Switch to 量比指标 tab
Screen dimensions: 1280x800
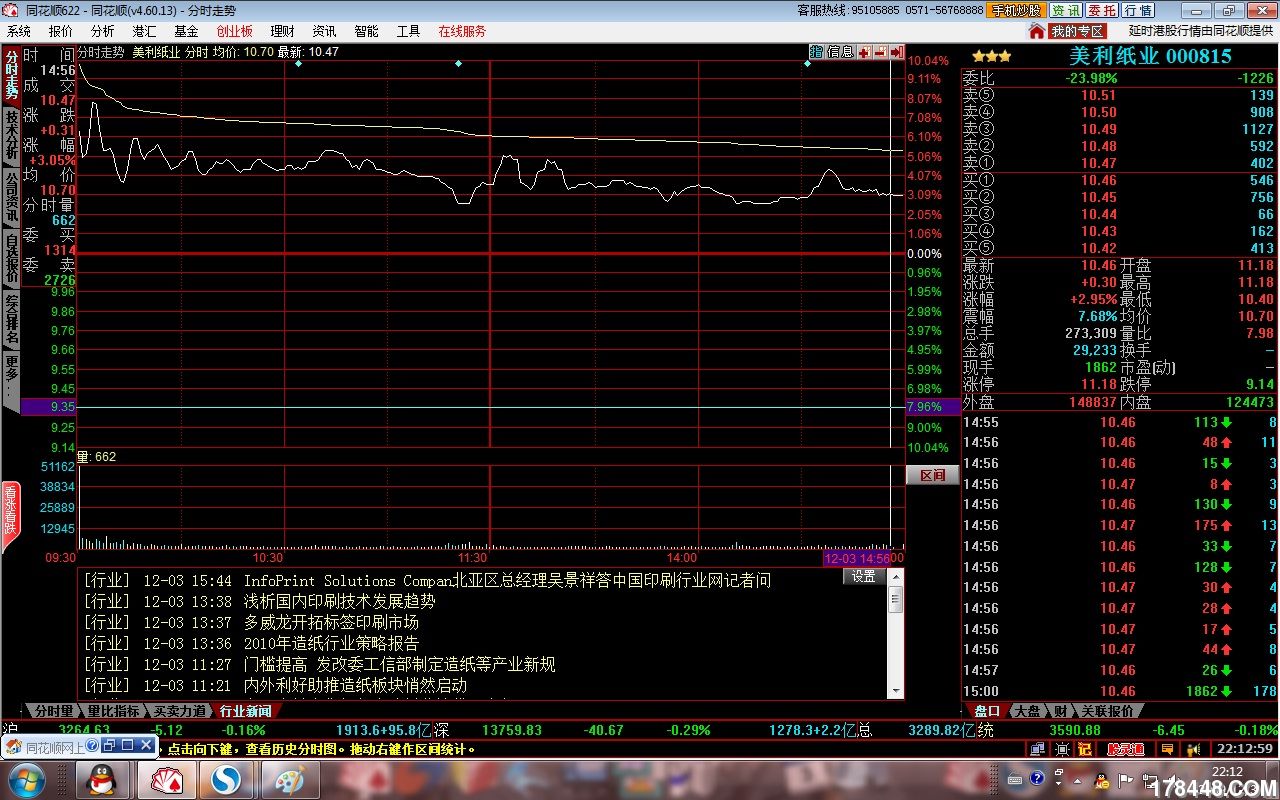113,711
